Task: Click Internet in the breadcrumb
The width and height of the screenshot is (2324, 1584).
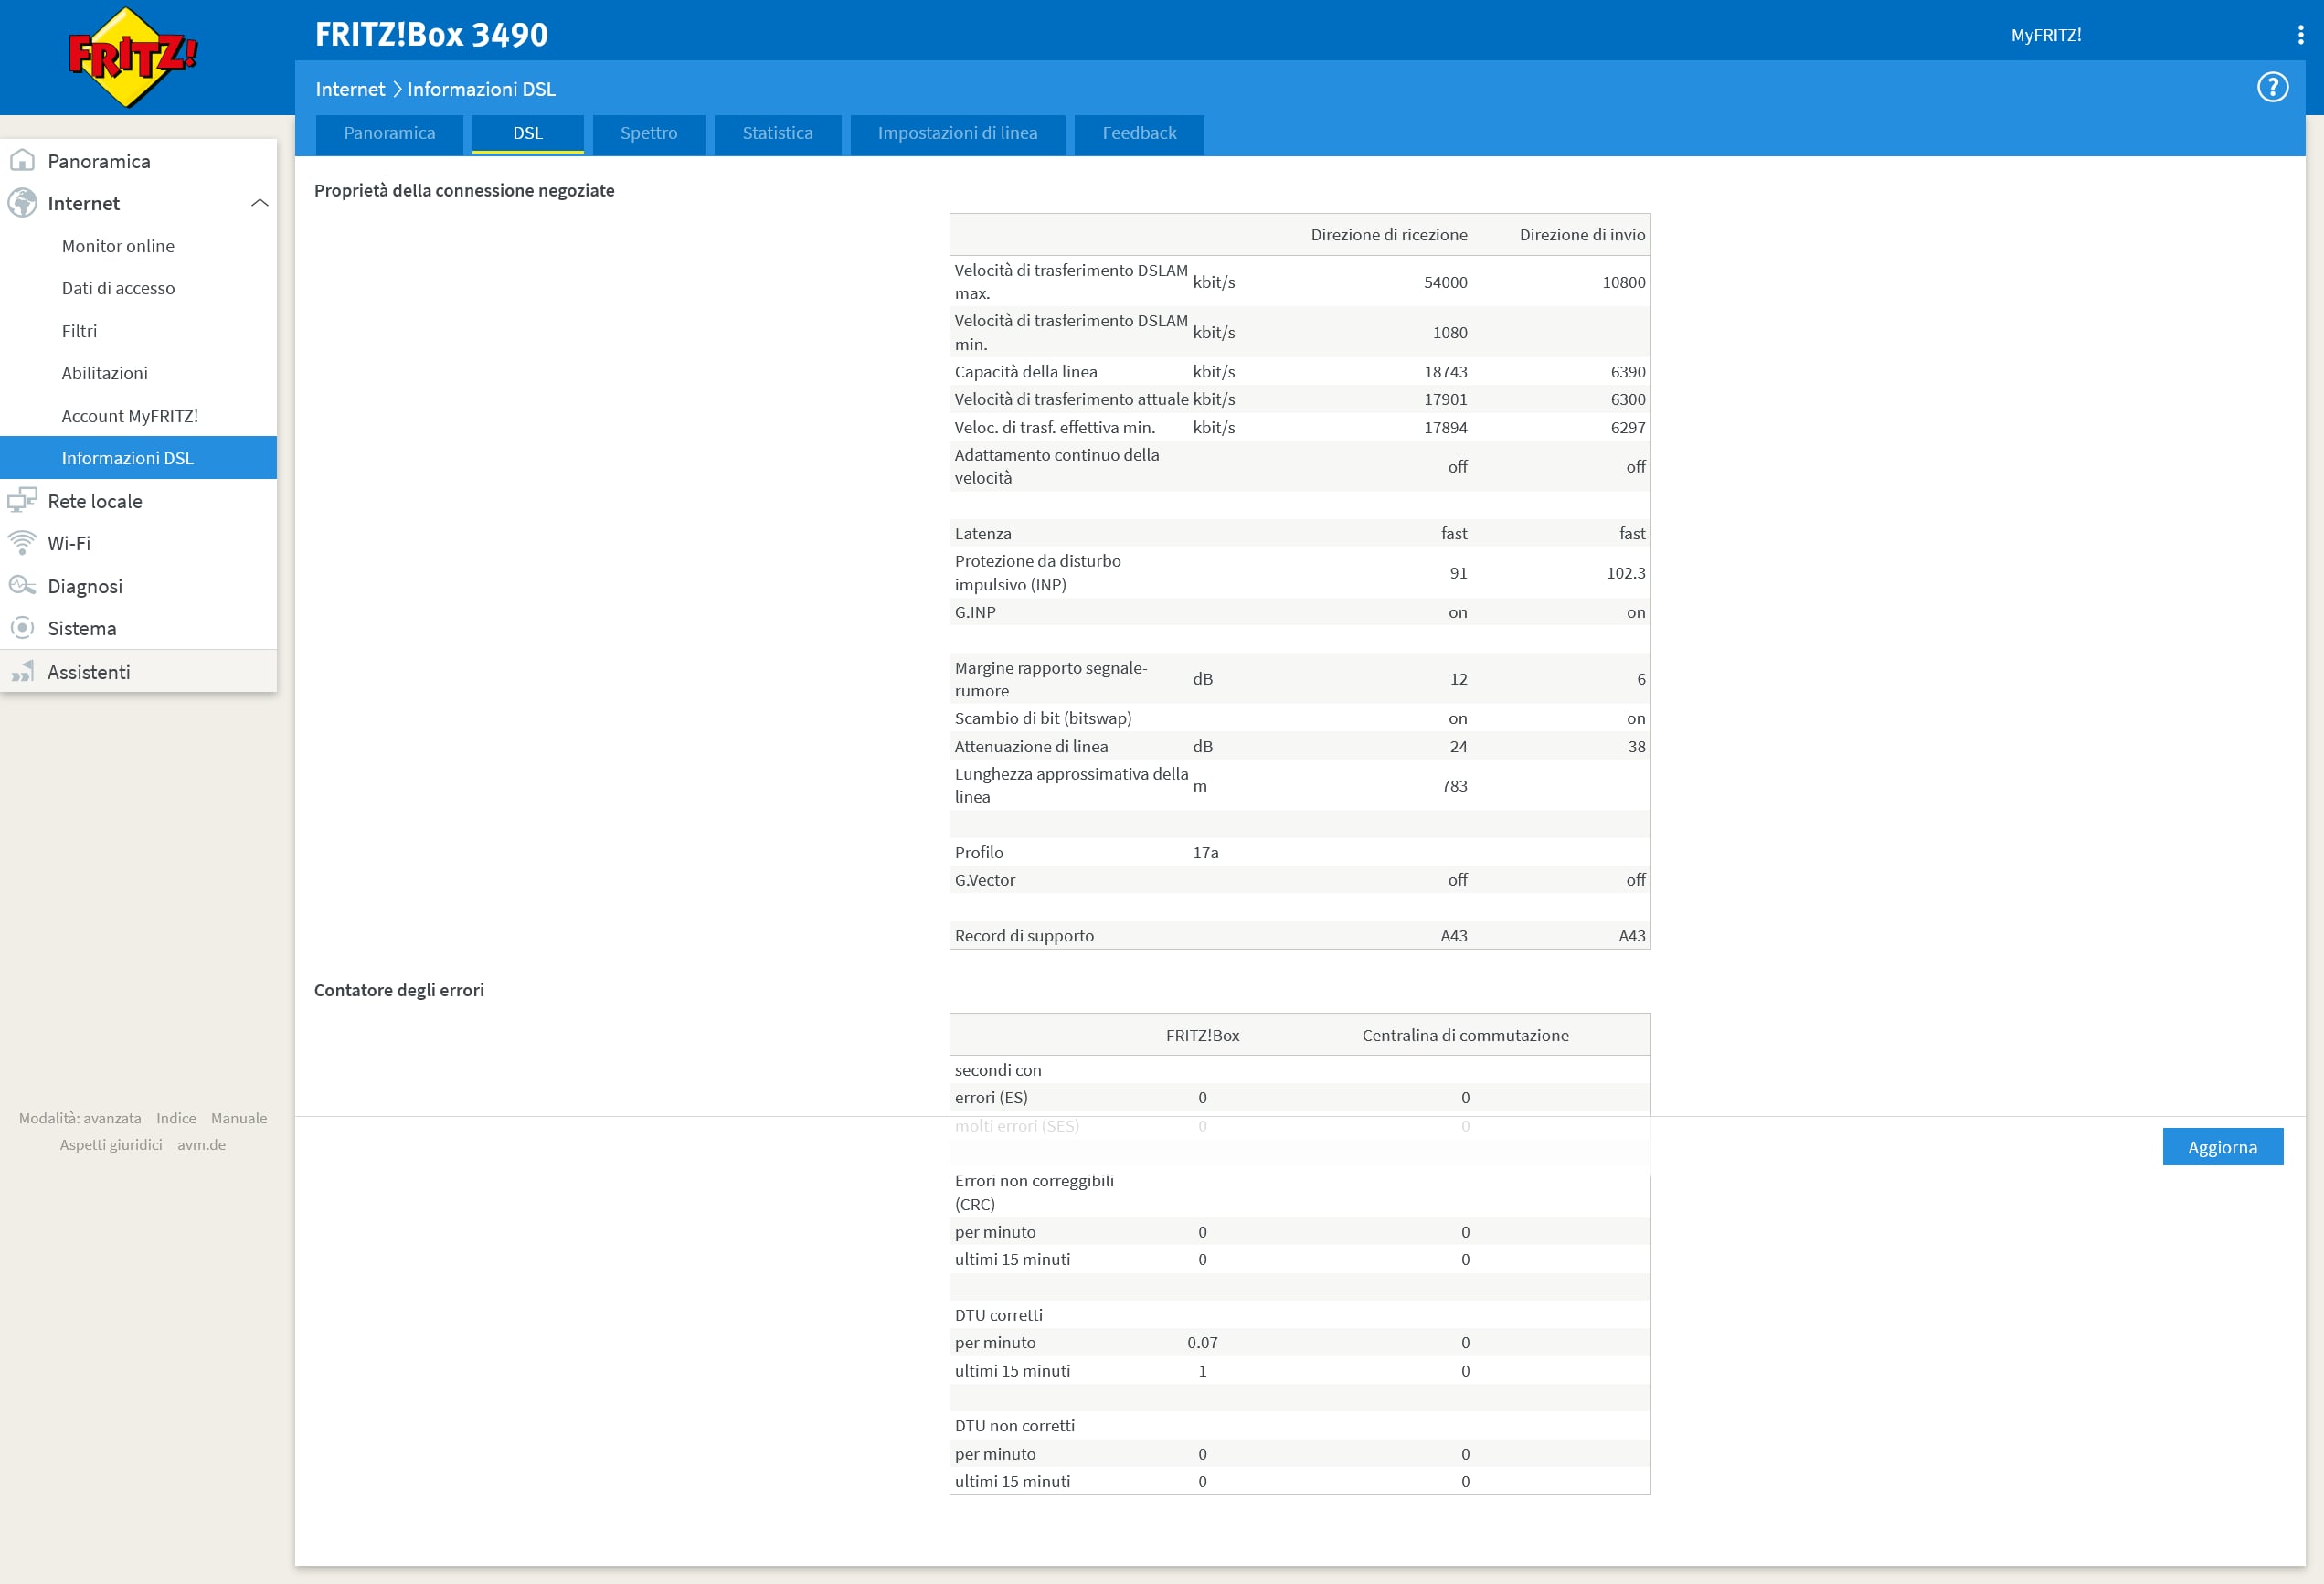Action: (x=350, y=89)
